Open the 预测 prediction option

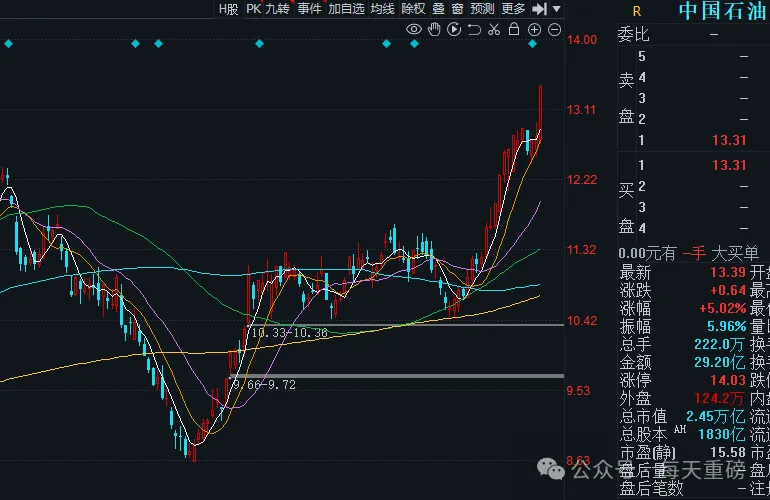point(482,9)
